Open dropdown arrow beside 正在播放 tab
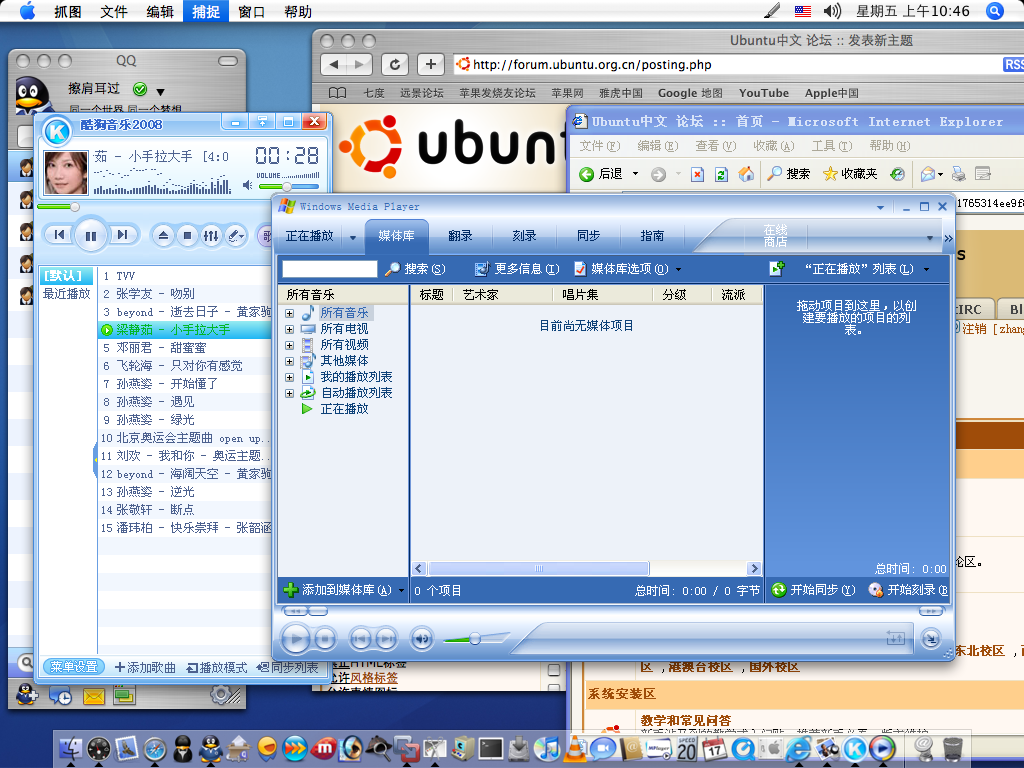 (353, 238)
